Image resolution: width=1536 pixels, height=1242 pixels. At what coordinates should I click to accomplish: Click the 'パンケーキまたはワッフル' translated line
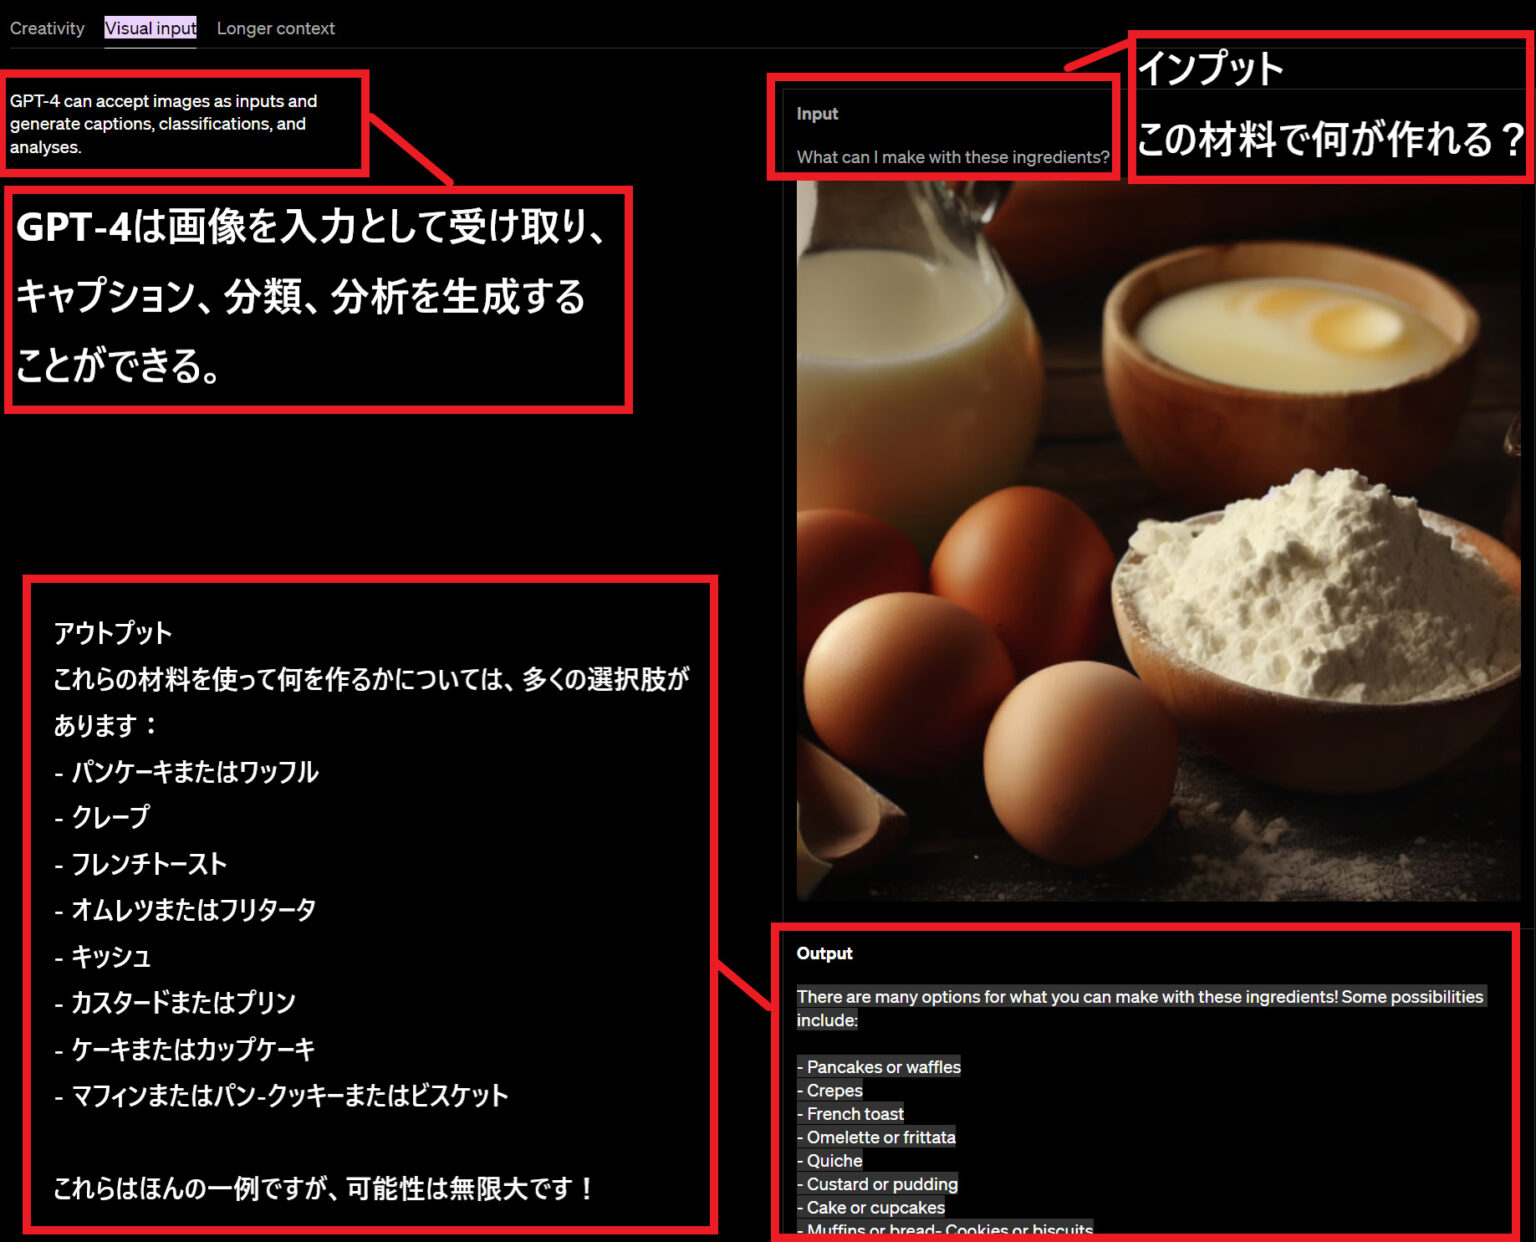click(193, 772)
